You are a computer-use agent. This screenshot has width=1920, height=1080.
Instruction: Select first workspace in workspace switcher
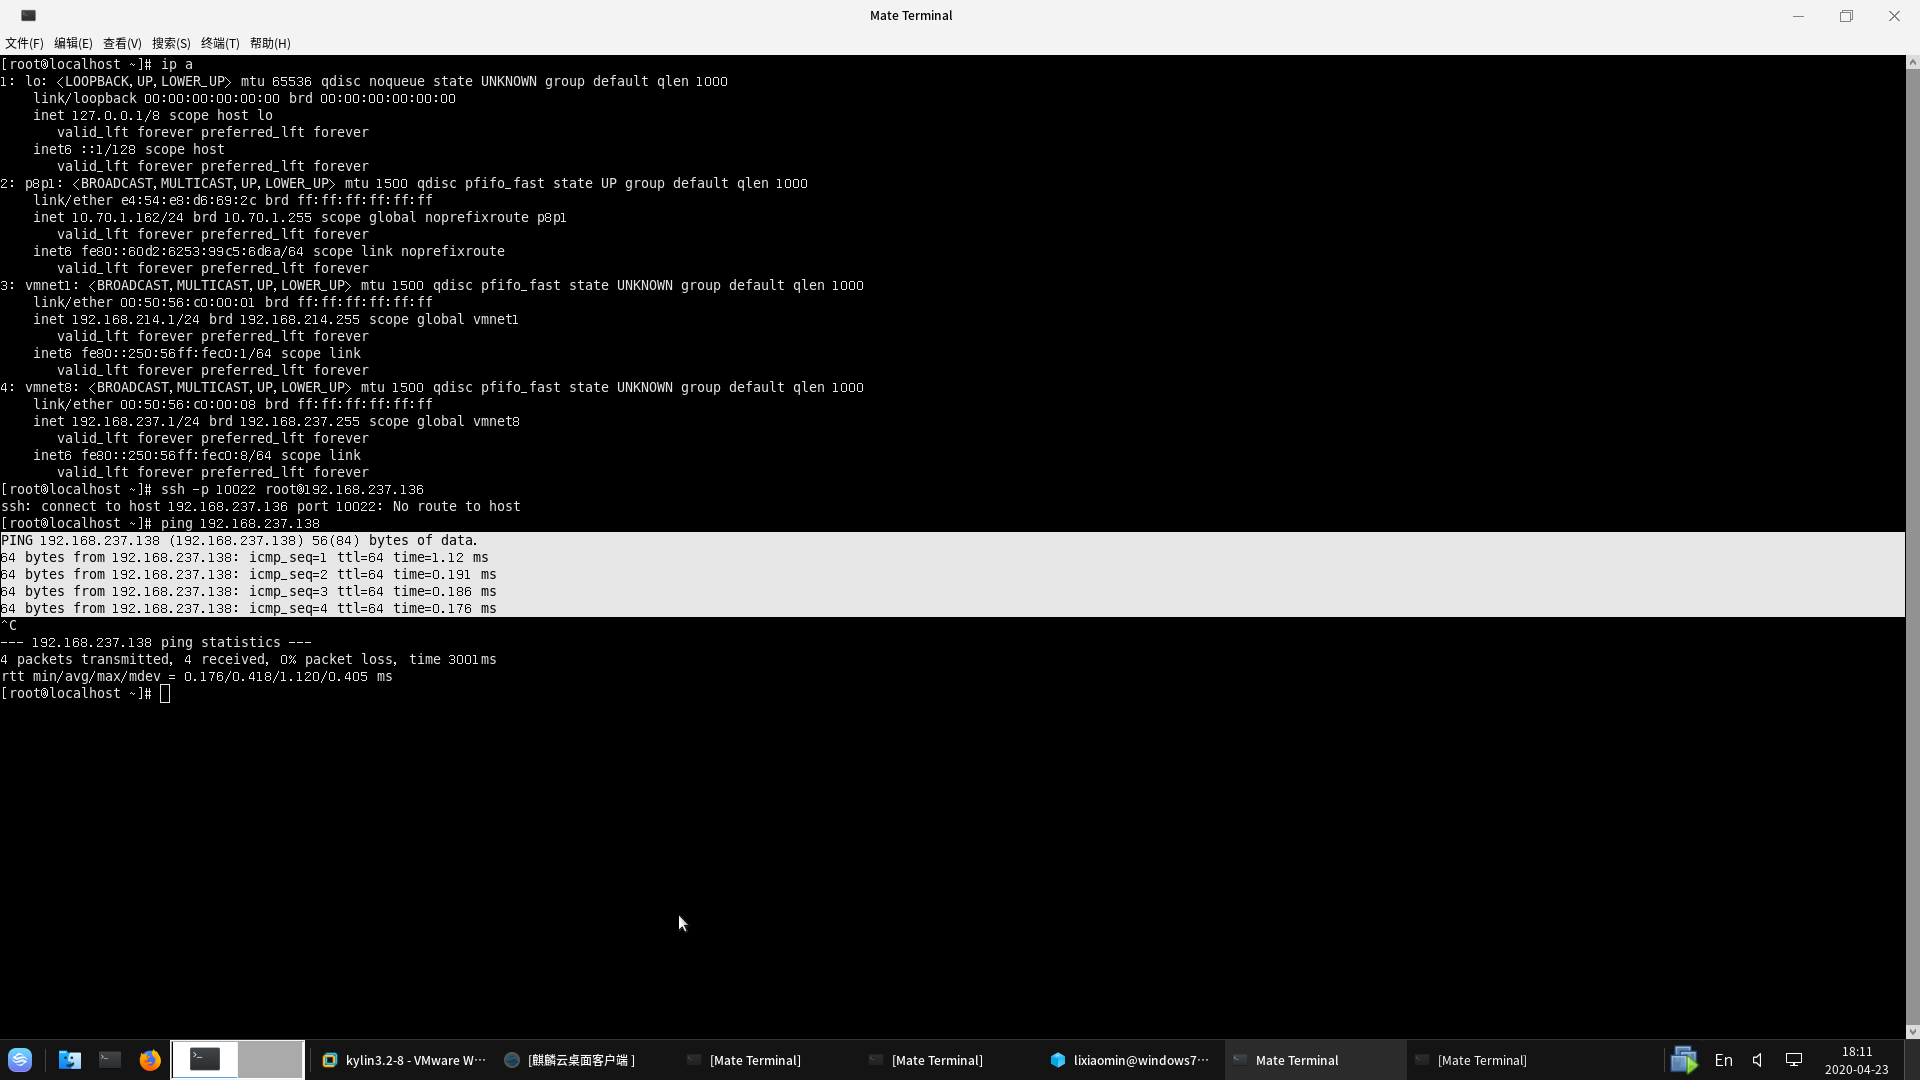coord(205,1059)
